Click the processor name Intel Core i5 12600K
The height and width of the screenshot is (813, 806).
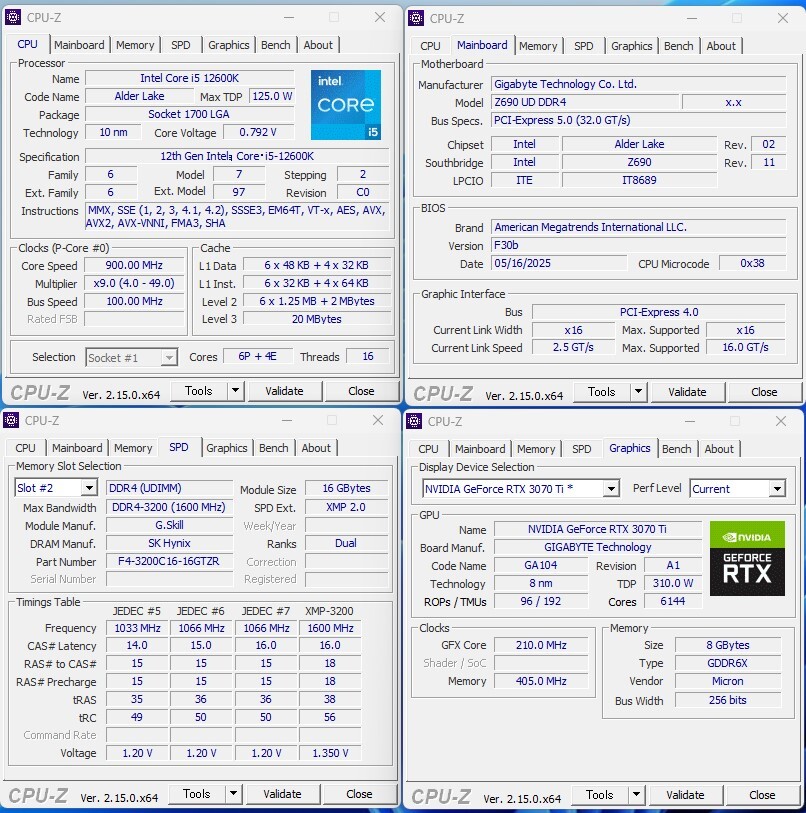point(190,78)
